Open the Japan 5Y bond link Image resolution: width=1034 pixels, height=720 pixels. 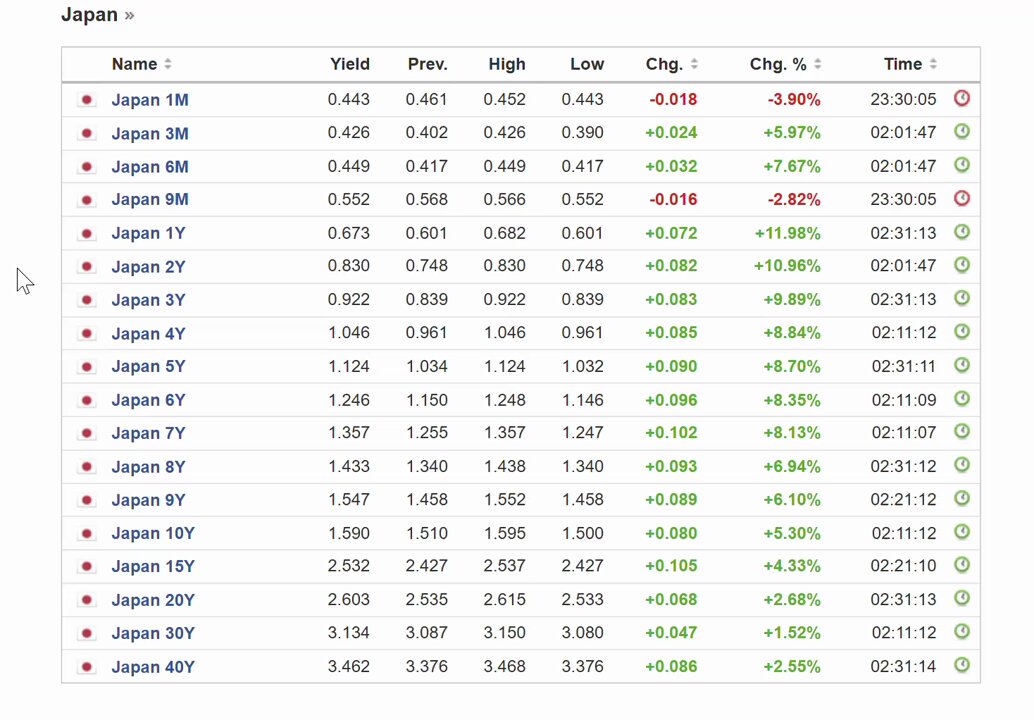pos(148,367)
